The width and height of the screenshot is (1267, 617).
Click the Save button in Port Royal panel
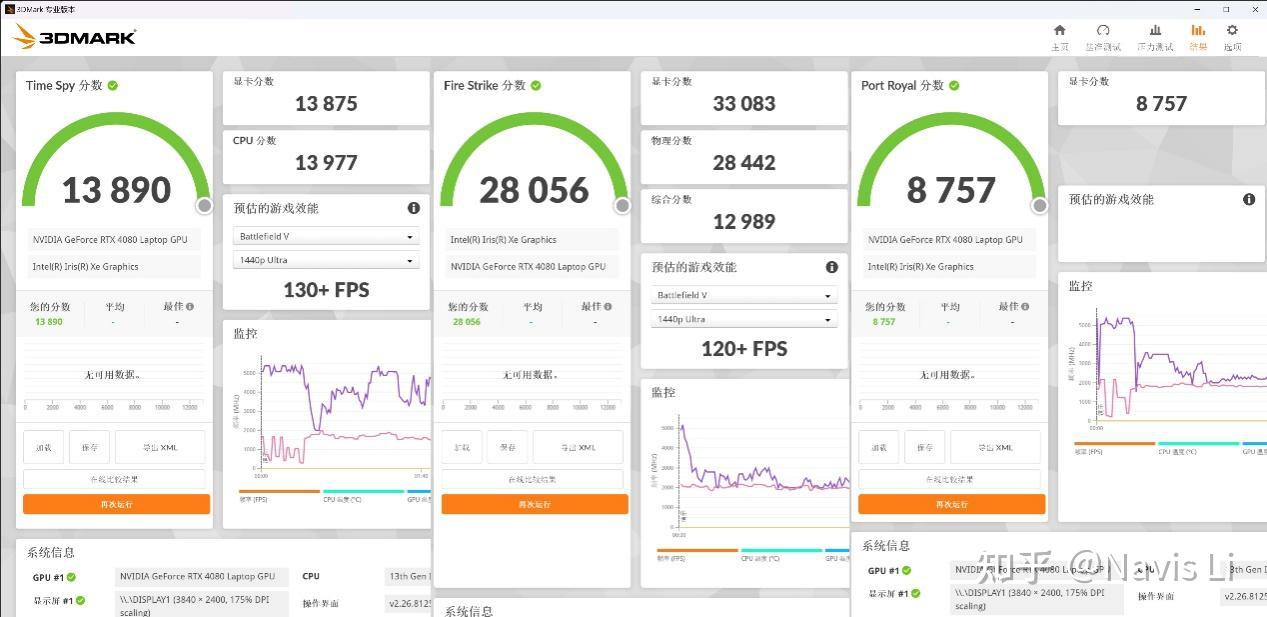coord(924,447)
